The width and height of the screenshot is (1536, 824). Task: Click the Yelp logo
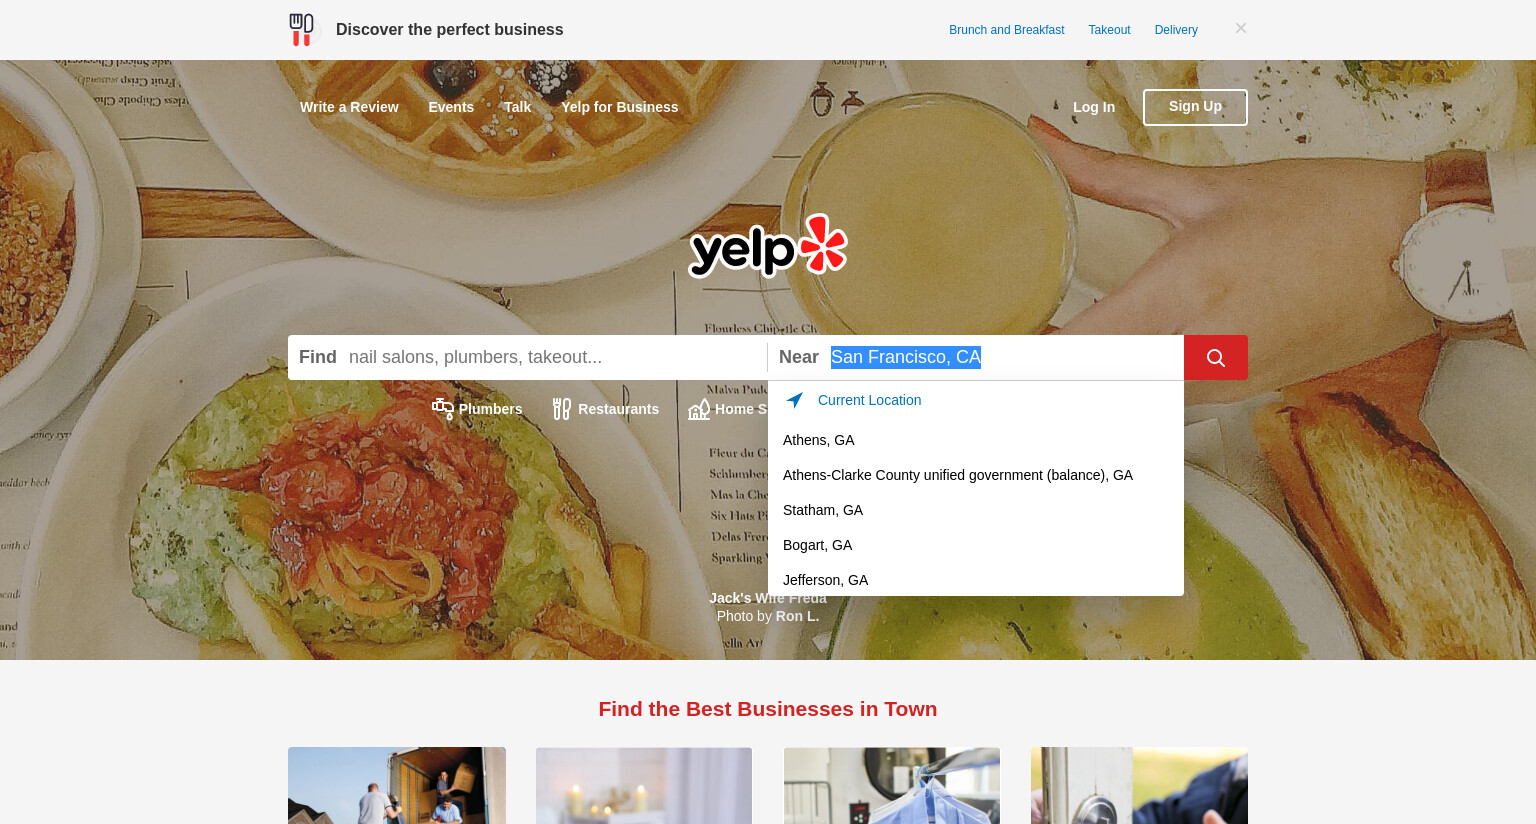[768, 246]
